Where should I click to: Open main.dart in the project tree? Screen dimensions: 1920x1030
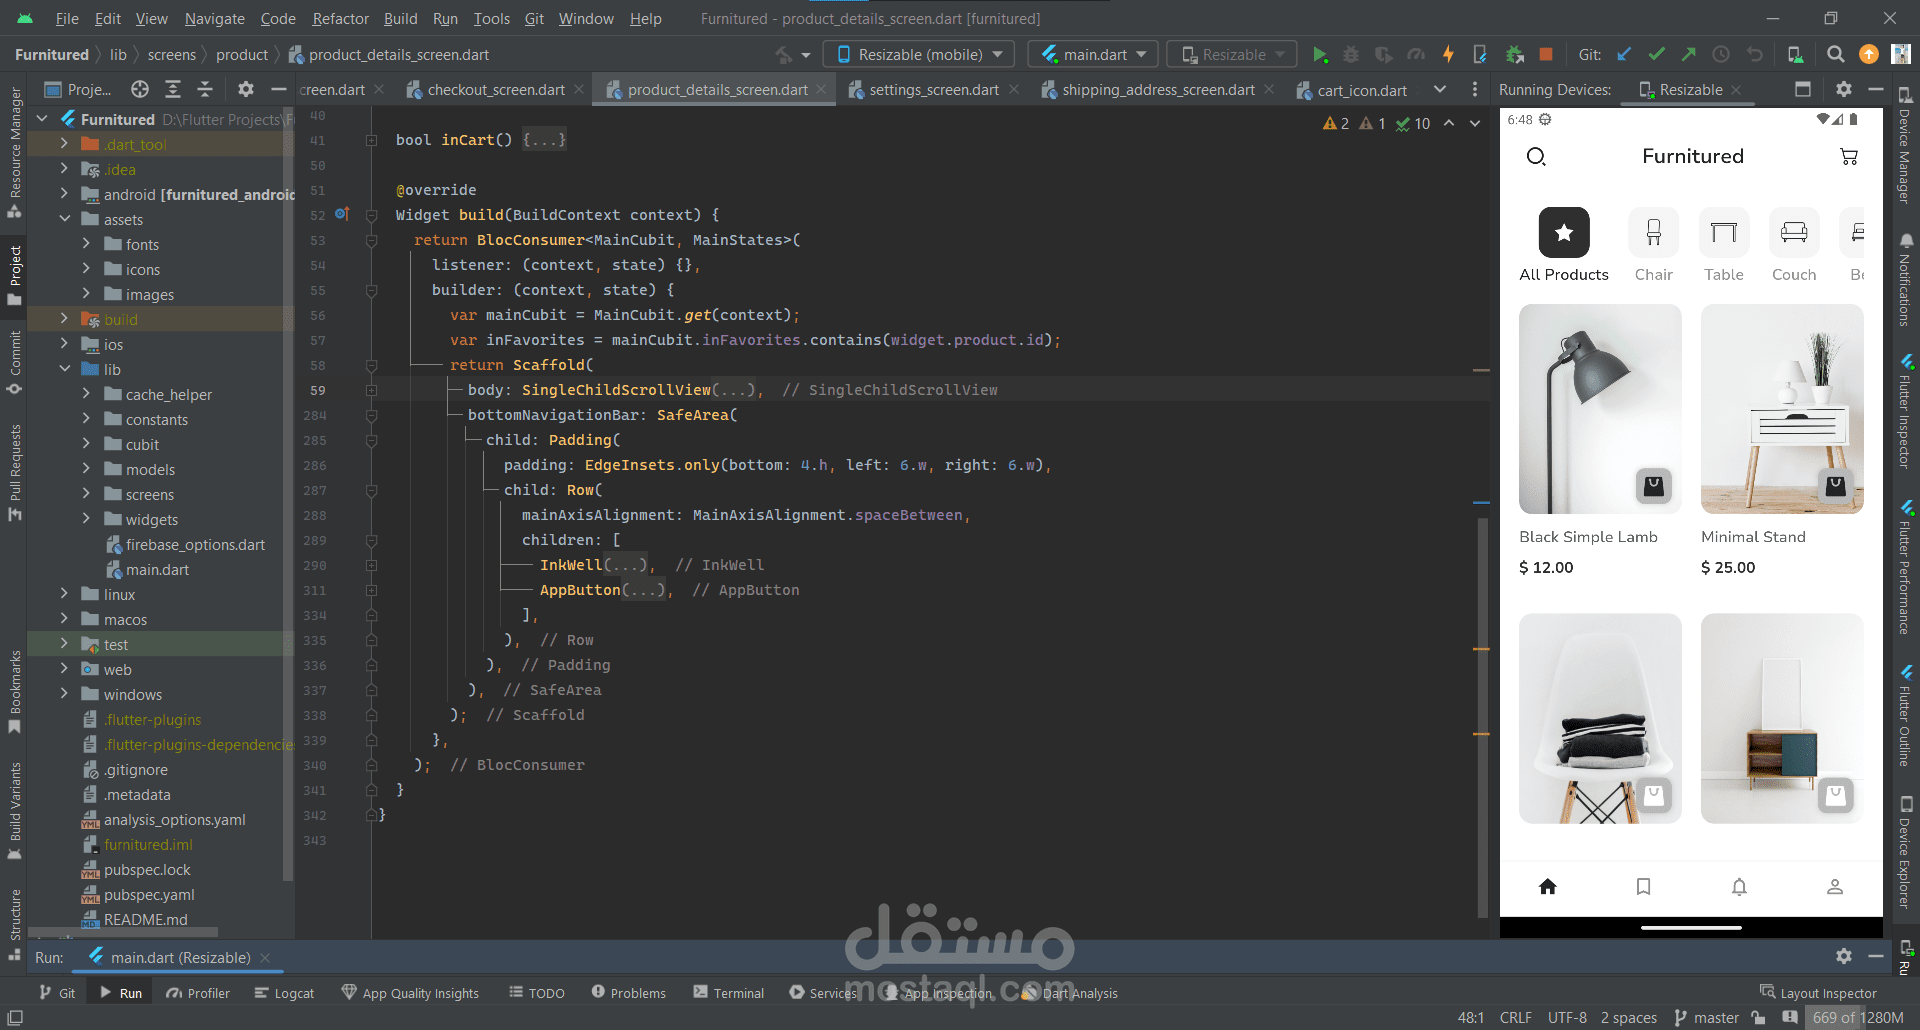tap(157, 570)
